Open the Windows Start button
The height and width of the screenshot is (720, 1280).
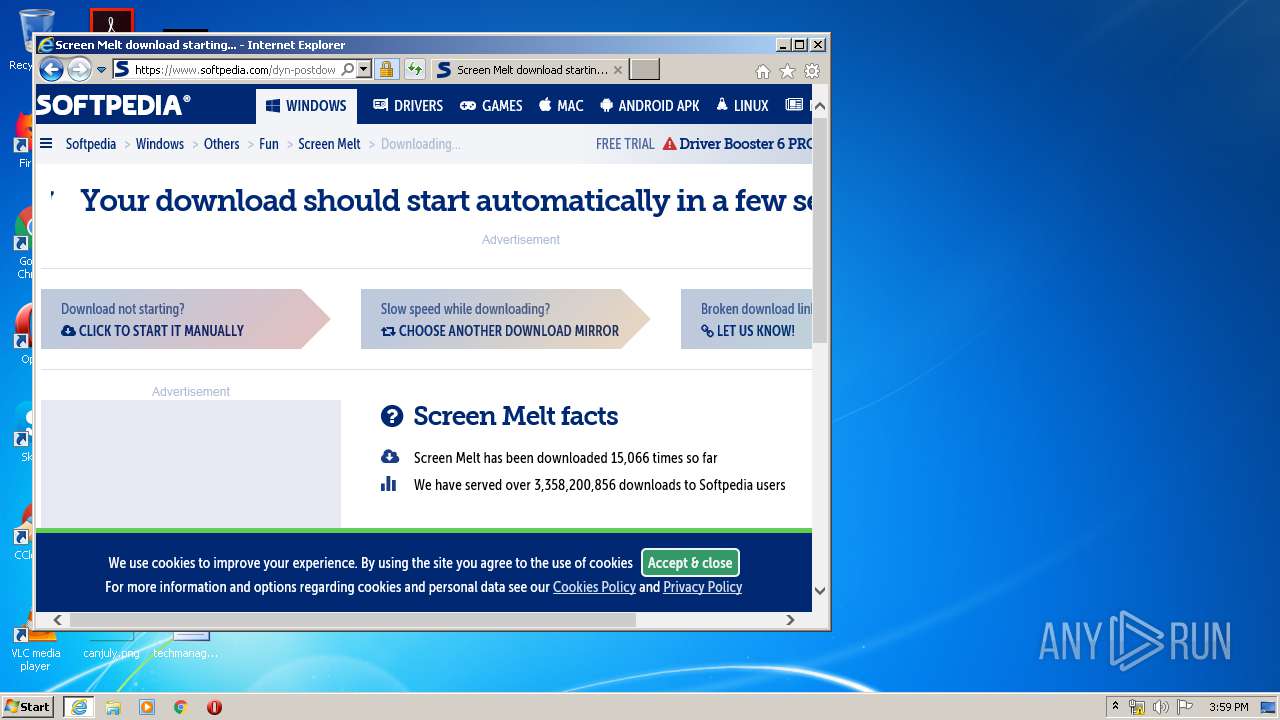pos(28,707)
